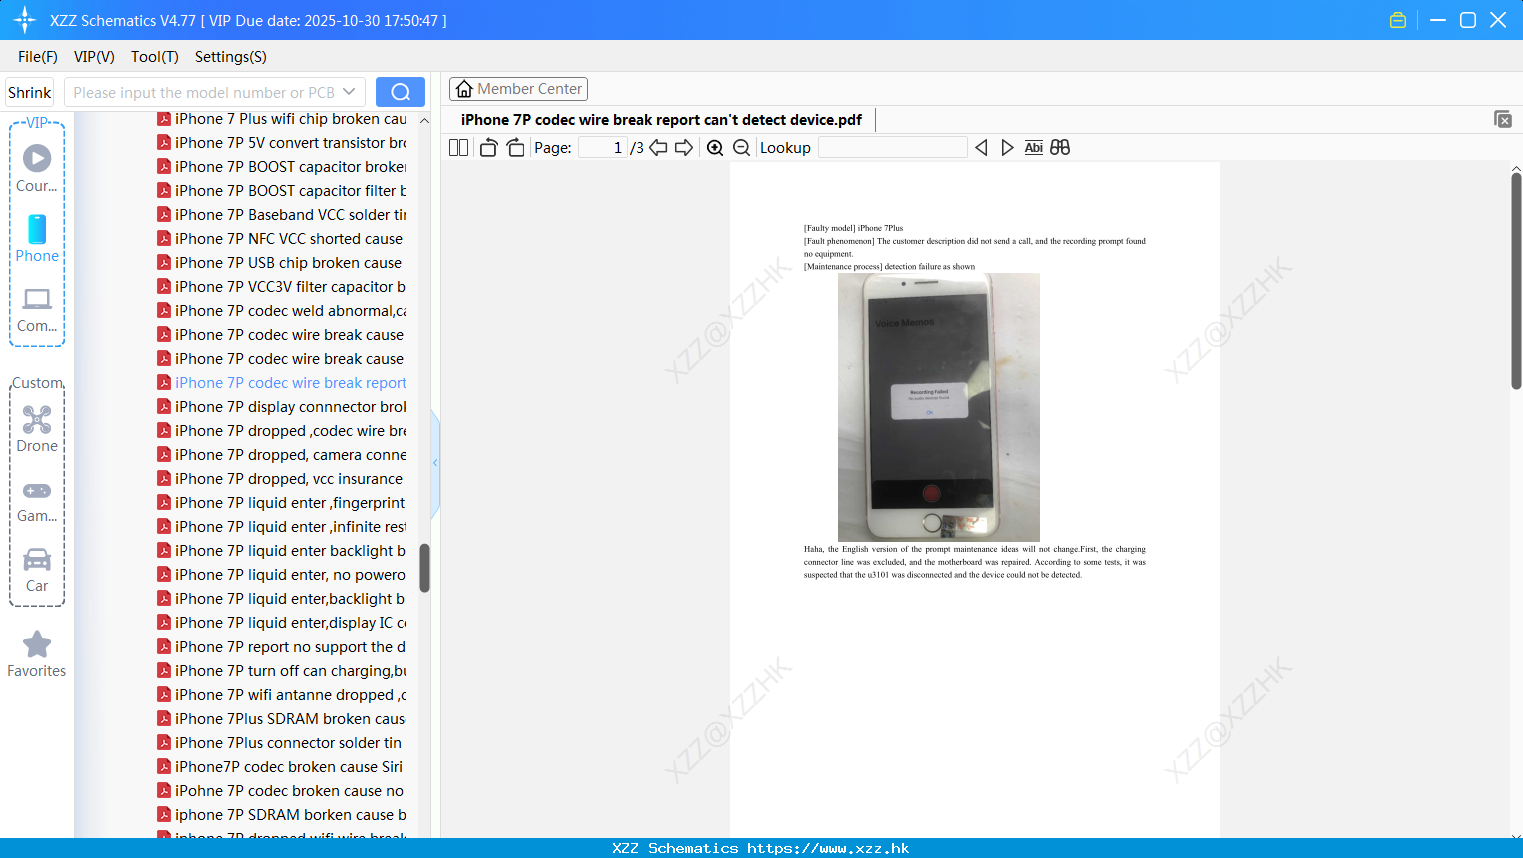1523x858 pixels.
Task: Select the Phone category icon
Action: [x=37, y=238]
